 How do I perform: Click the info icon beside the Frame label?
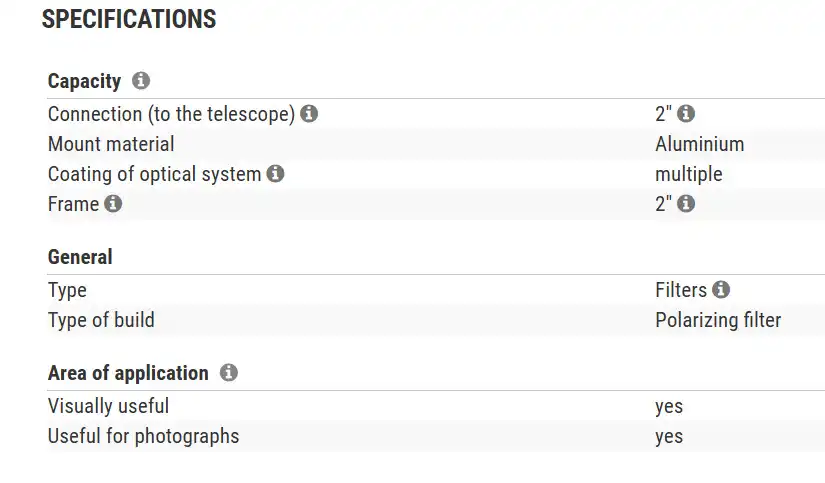(x=113, y=204)
